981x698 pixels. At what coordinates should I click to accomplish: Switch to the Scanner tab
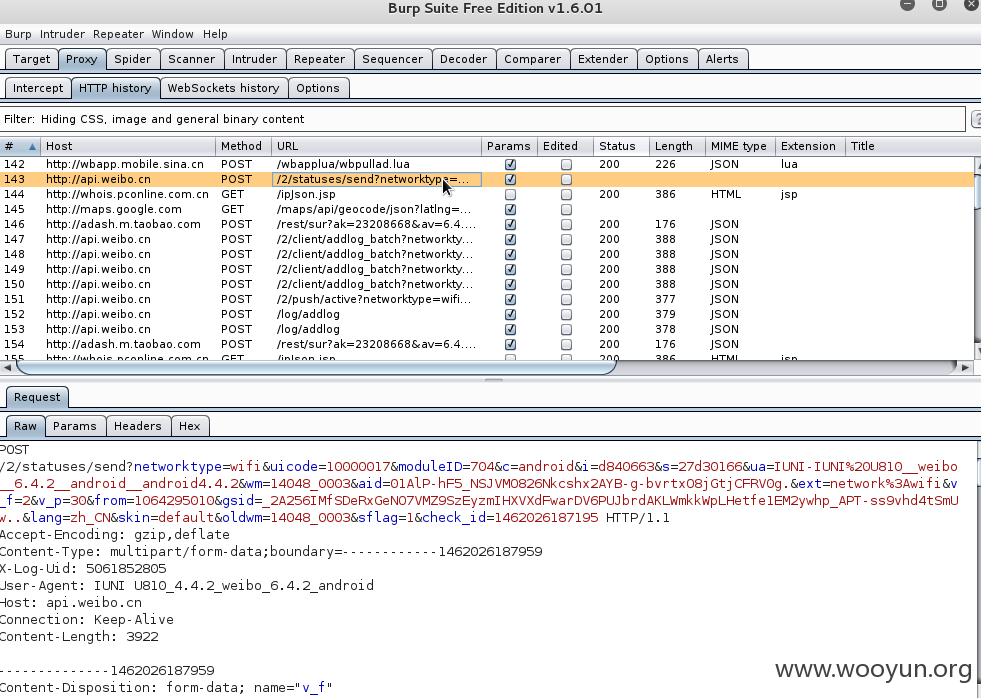click(191, 59)
